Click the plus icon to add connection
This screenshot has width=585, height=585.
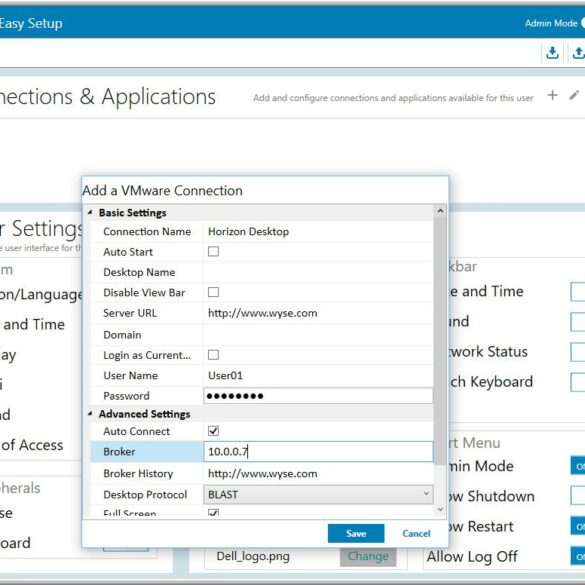(553, 95)
